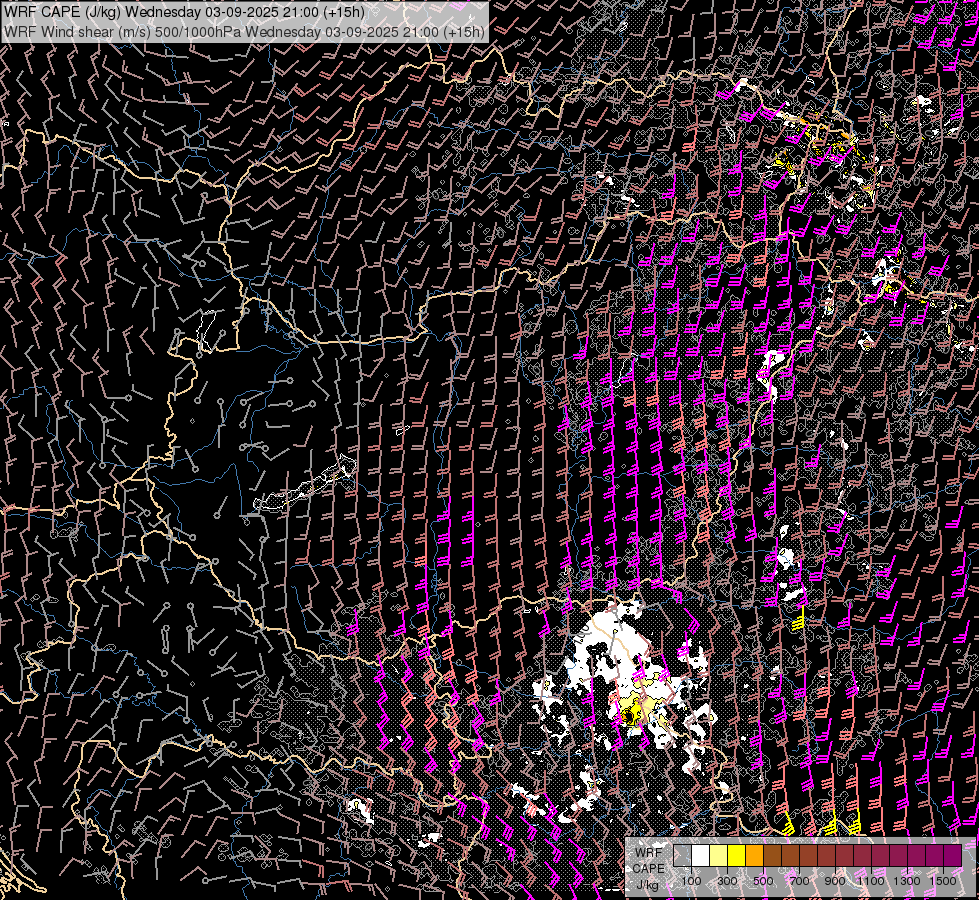Click the legend label 700

point(800,881)
